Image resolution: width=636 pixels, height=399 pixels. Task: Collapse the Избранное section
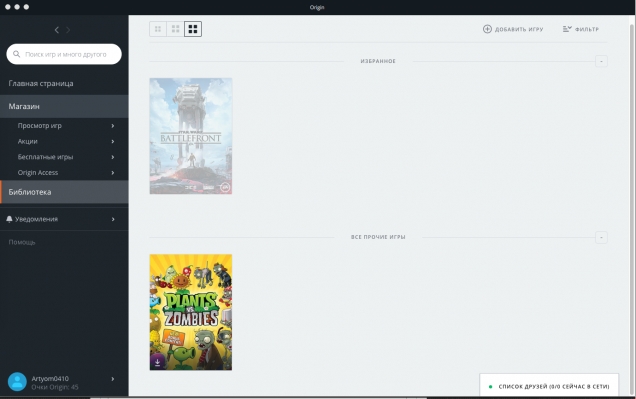(x=601, y=61)
